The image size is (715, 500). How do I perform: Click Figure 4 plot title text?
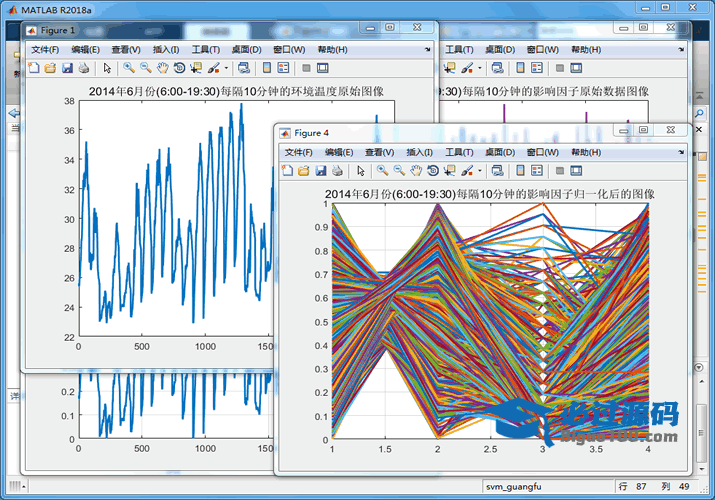[490, 193]
